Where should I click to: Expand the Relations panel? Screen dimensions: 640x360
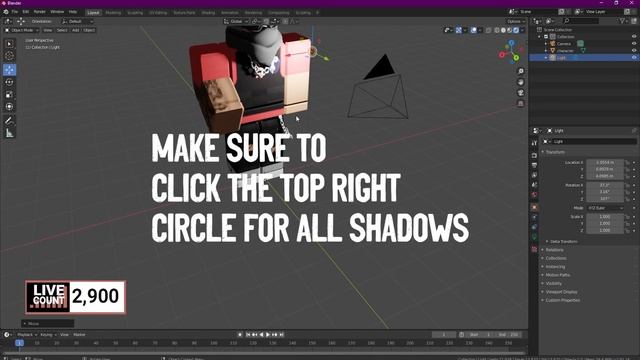(x=554, y=250)
